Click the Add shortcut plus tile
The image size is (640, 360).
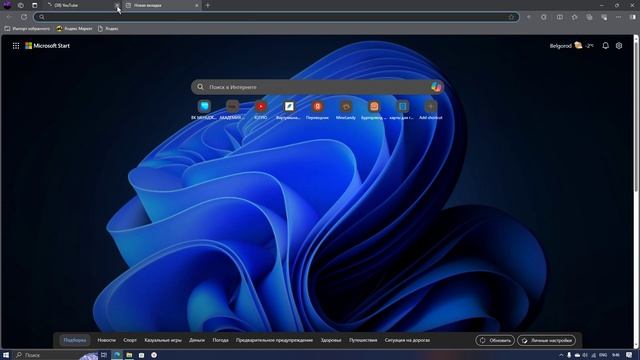pos(431,109)
